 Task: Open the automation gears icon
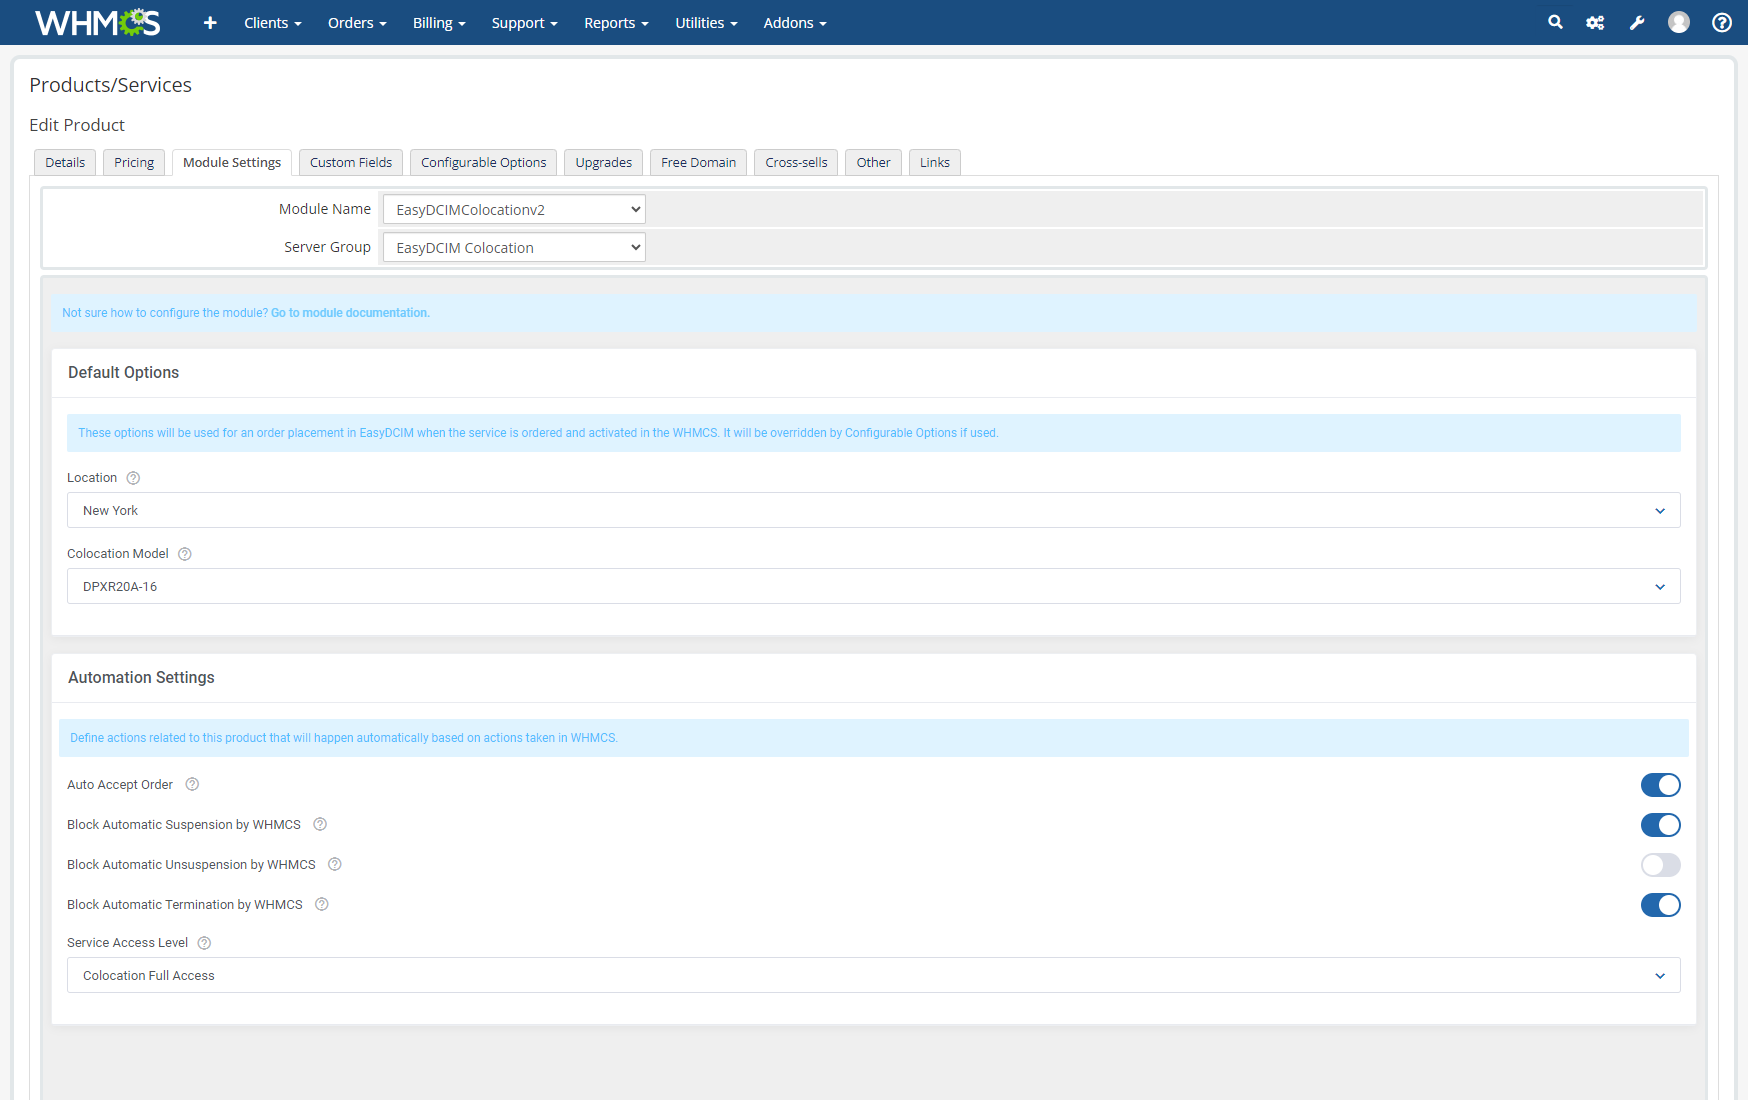[x=1595, y=22]
